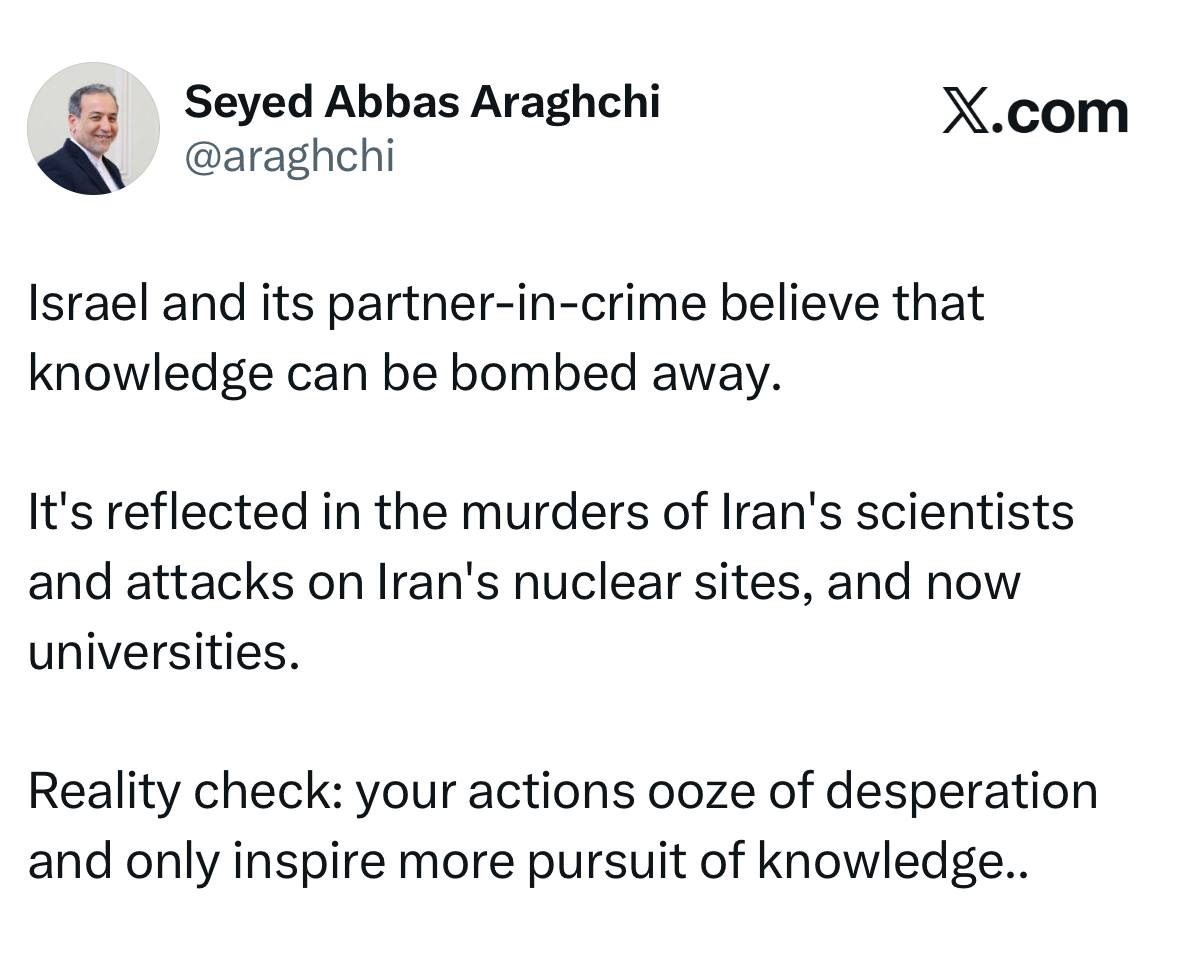The height and width of the screenshot is (968, 1179).
Task: Click the X logo icon
Action: (x=970, y=112)
